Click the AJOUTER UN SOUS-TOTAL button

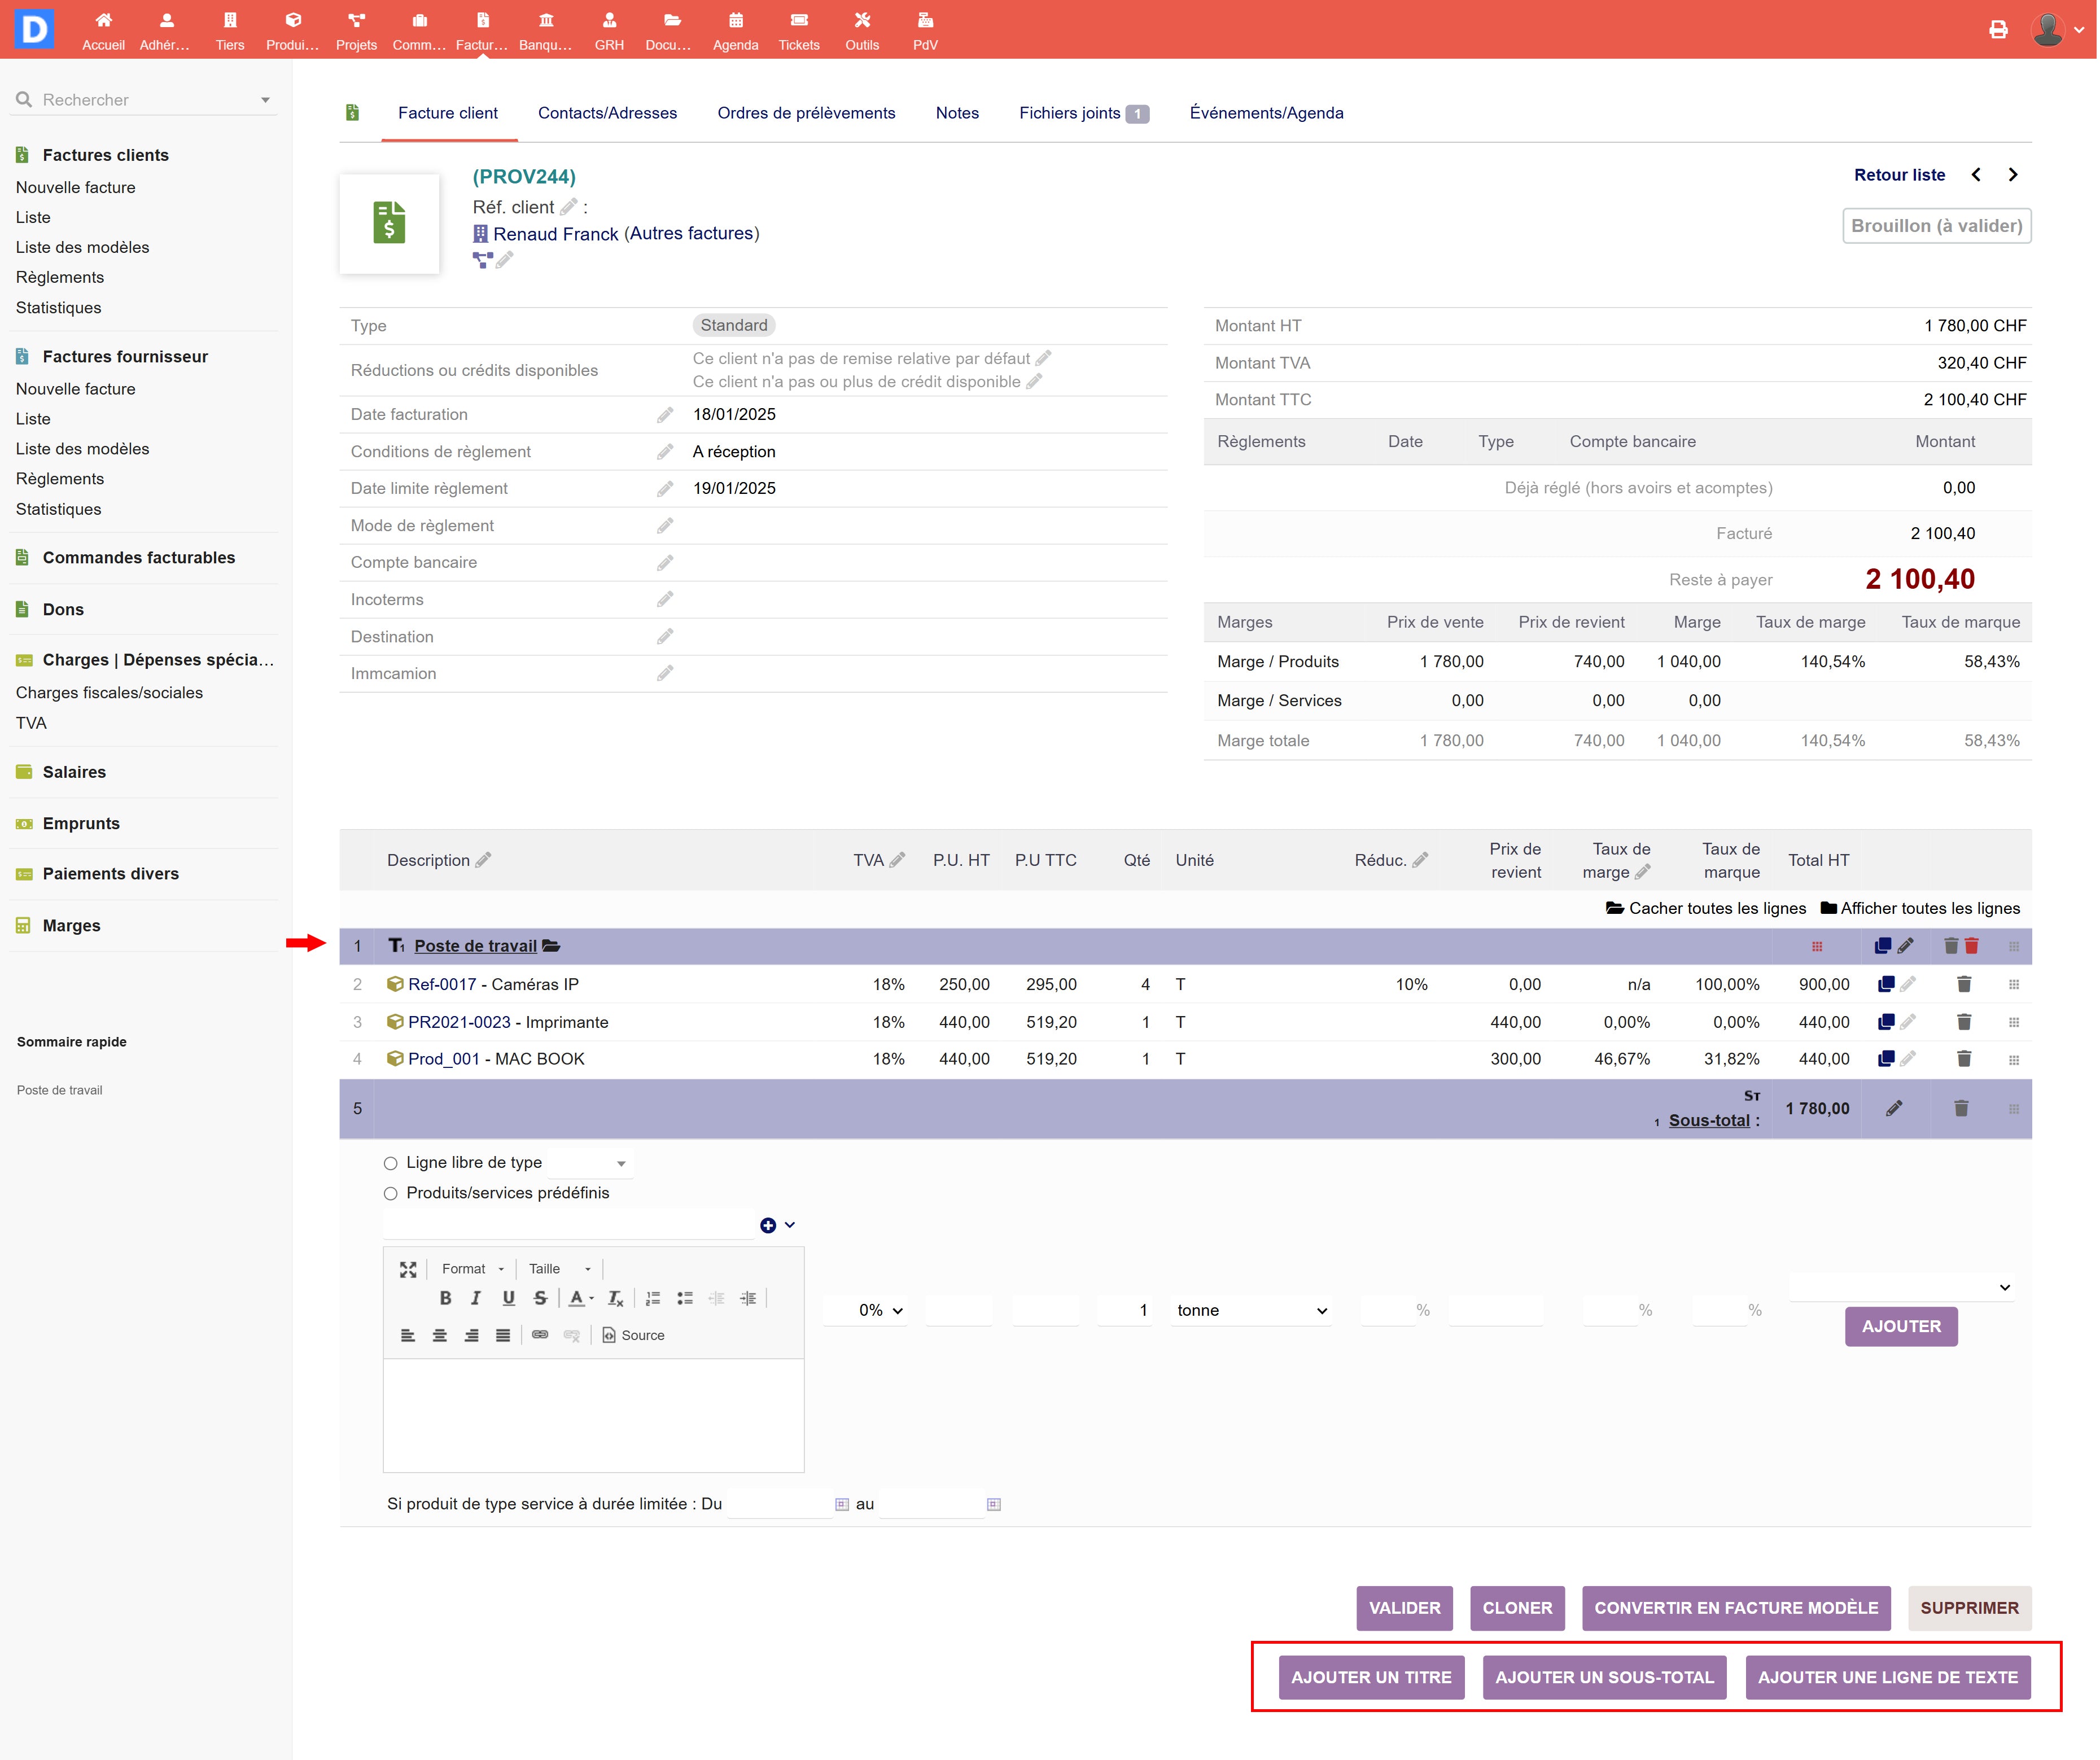point(1604,1677)
